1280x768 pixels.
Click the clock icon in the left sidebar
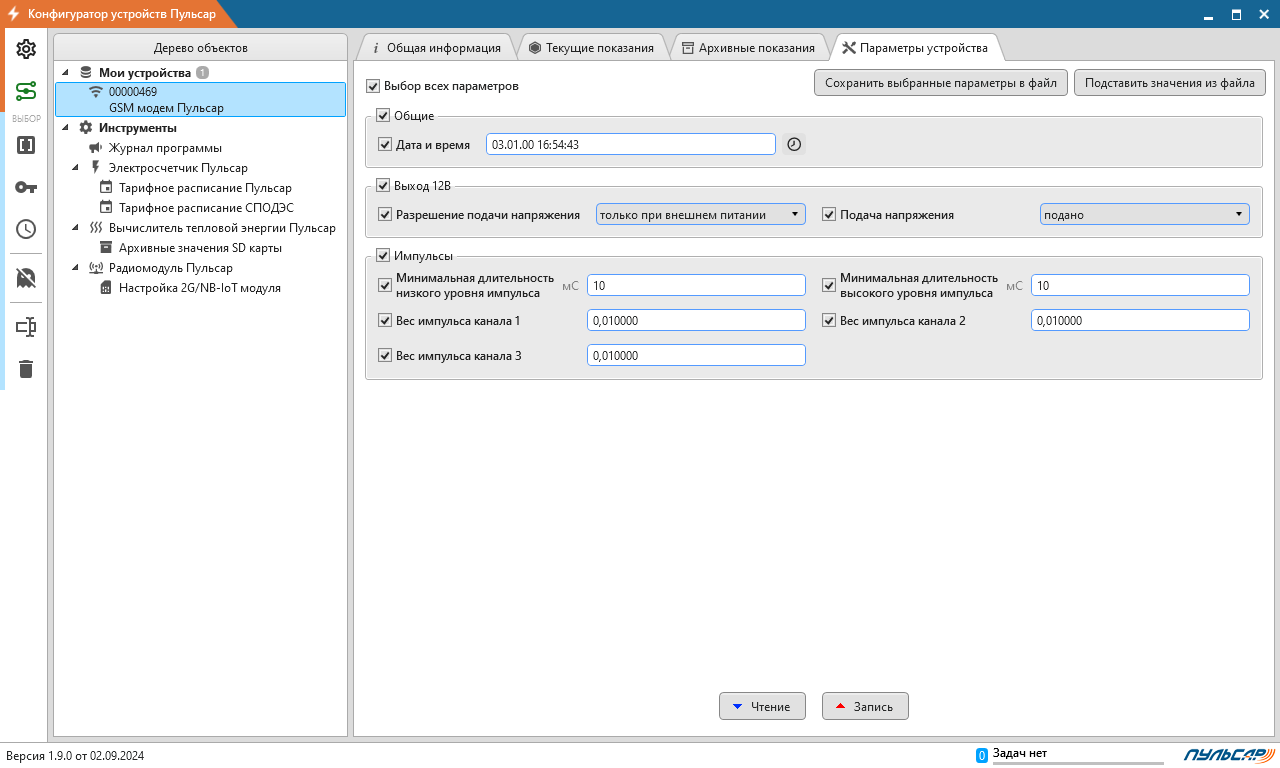26,229
